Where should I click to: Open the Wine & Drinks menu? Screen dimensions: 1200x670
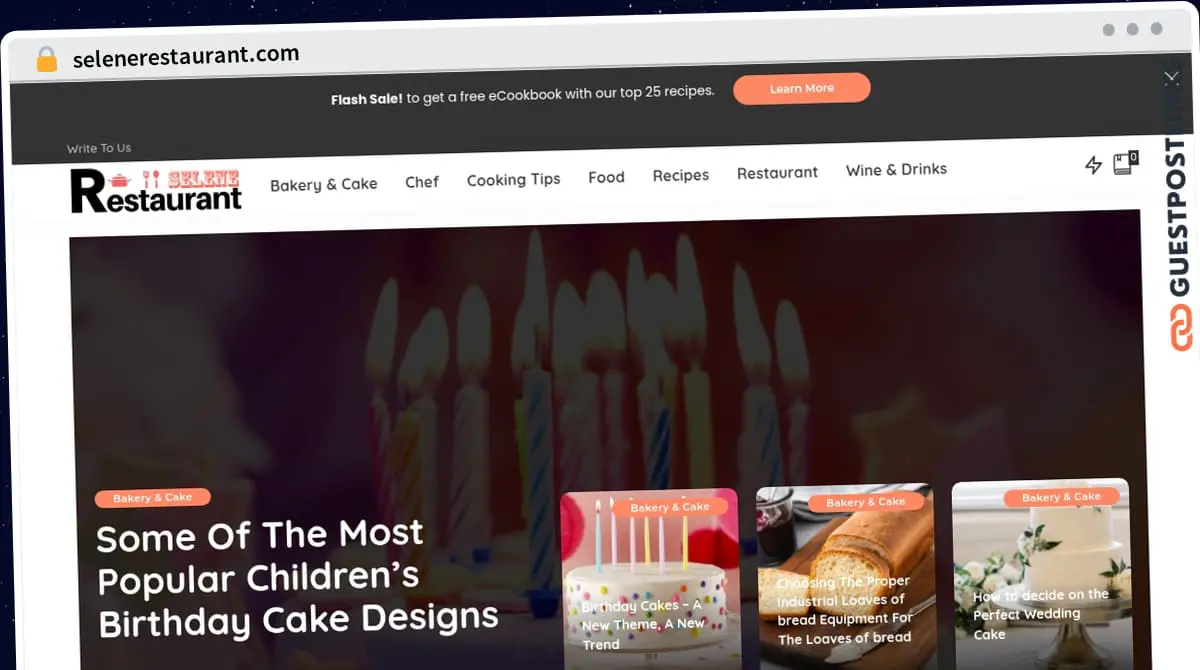(896, 169)
